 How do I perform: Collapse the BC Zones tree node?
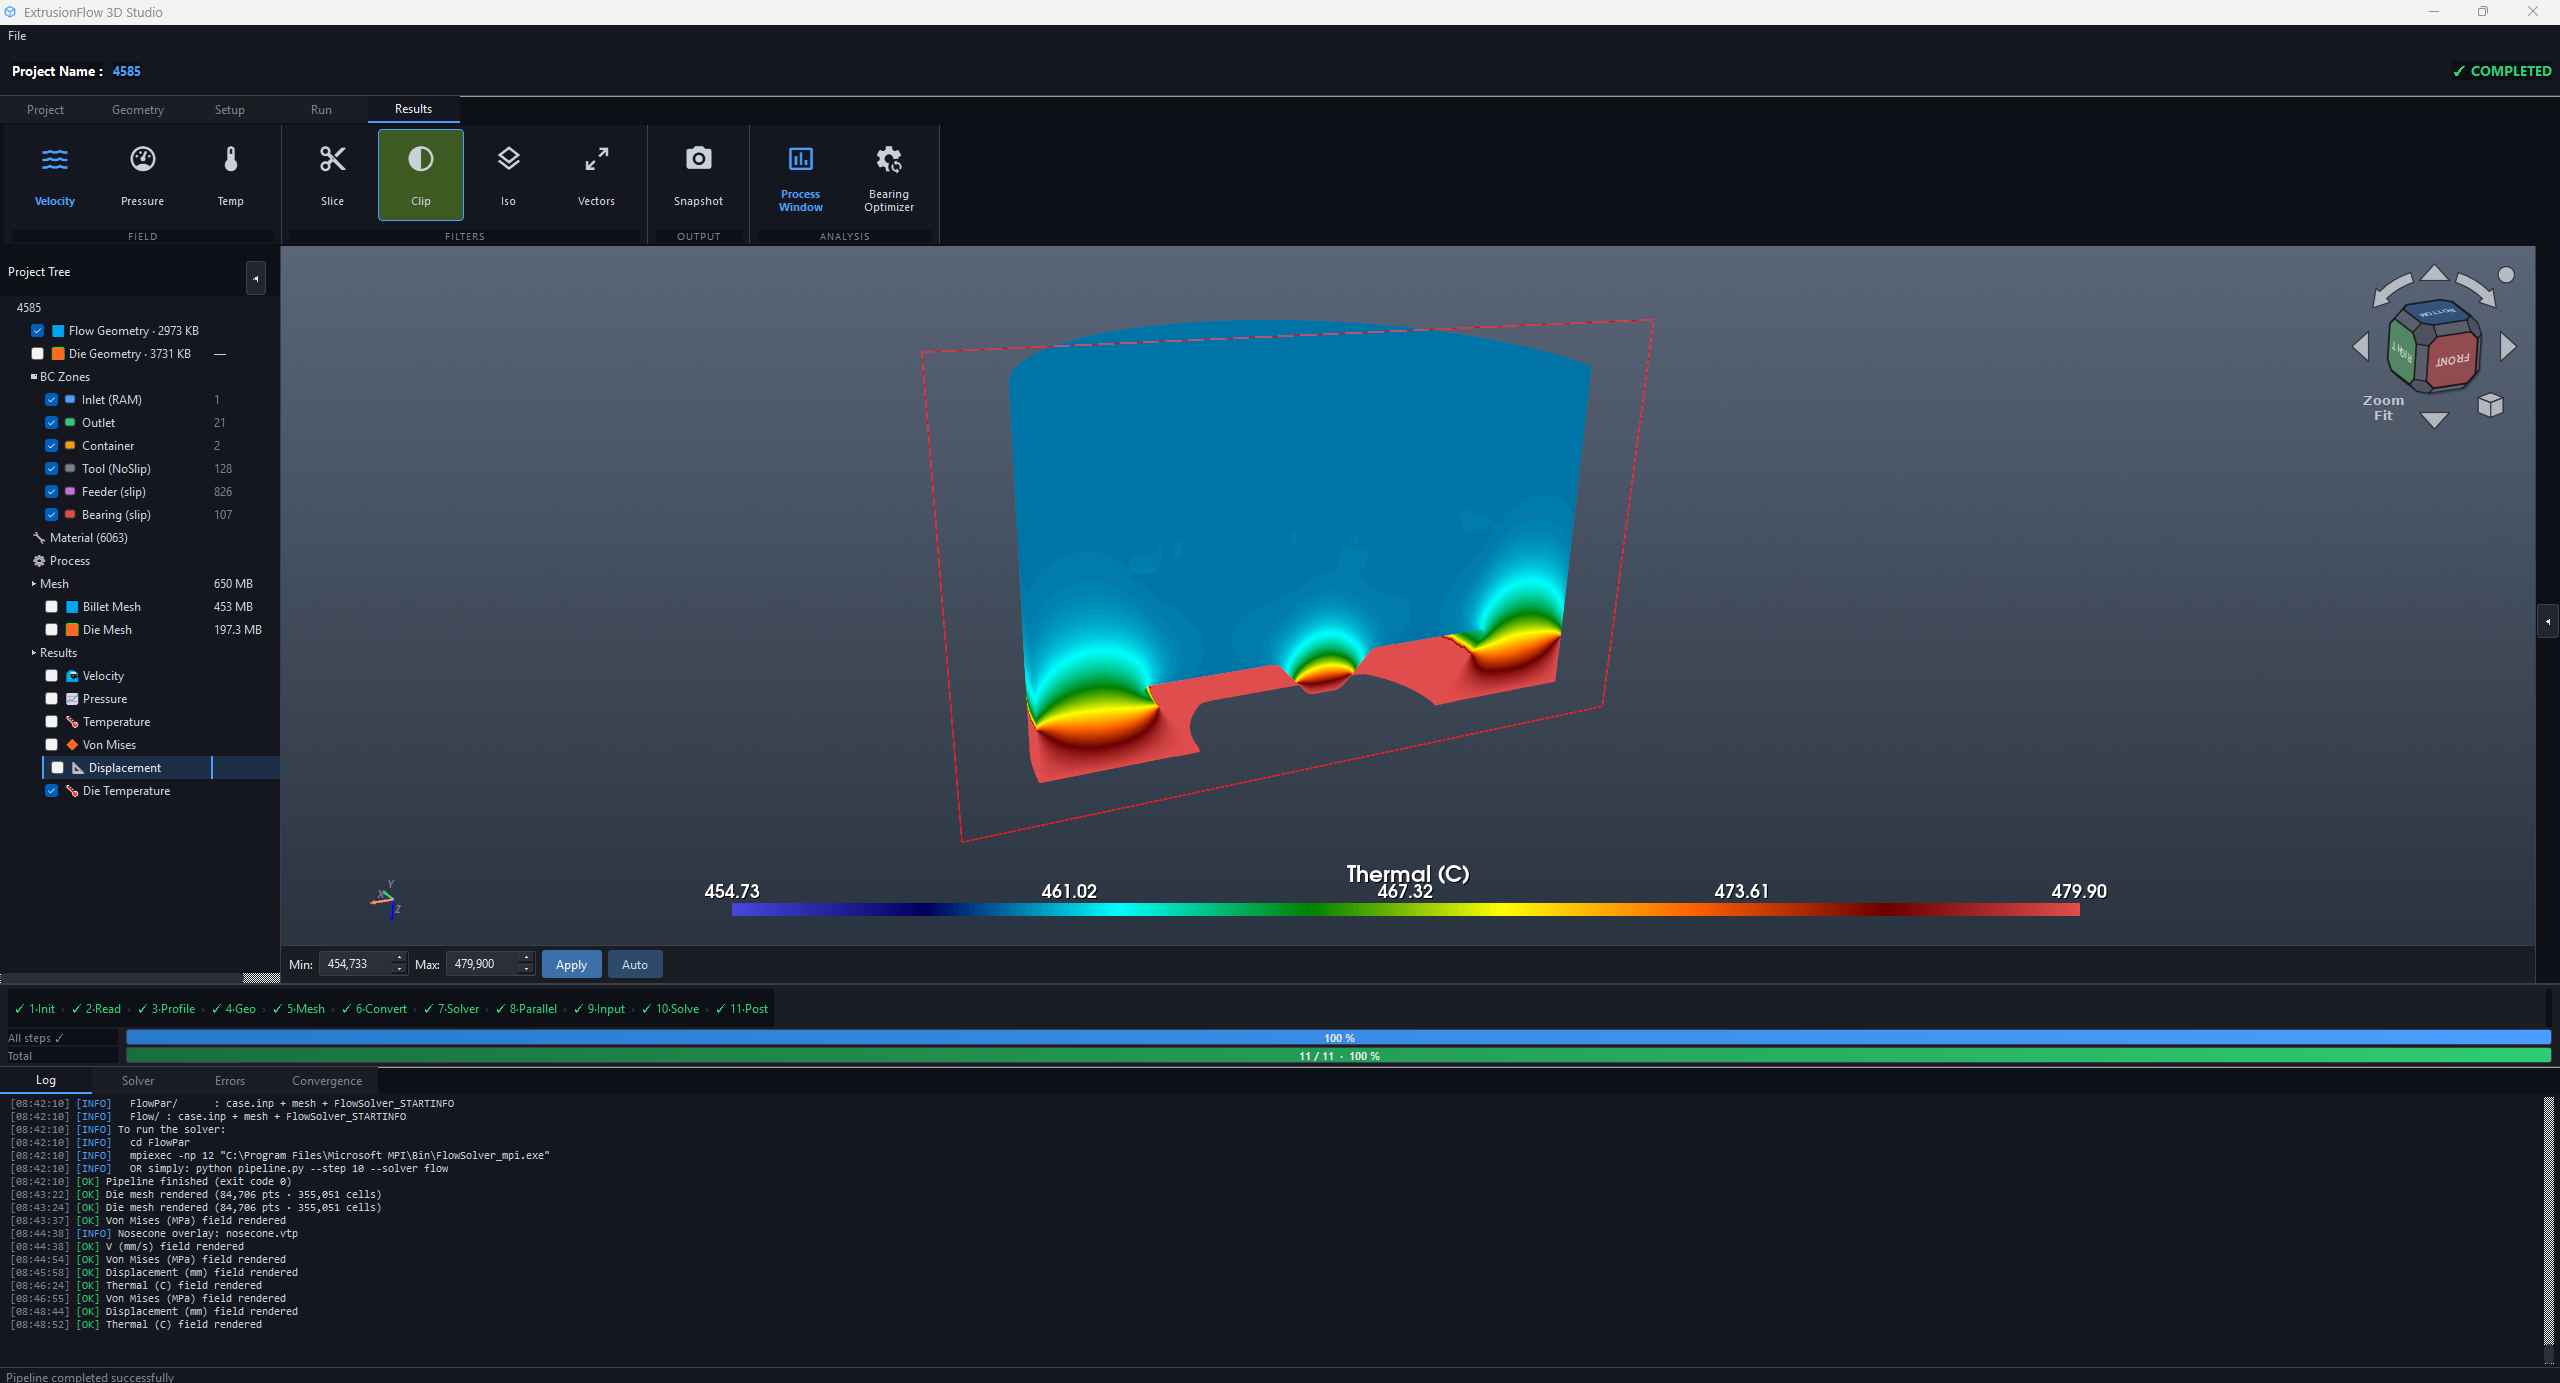click(34, 377)
